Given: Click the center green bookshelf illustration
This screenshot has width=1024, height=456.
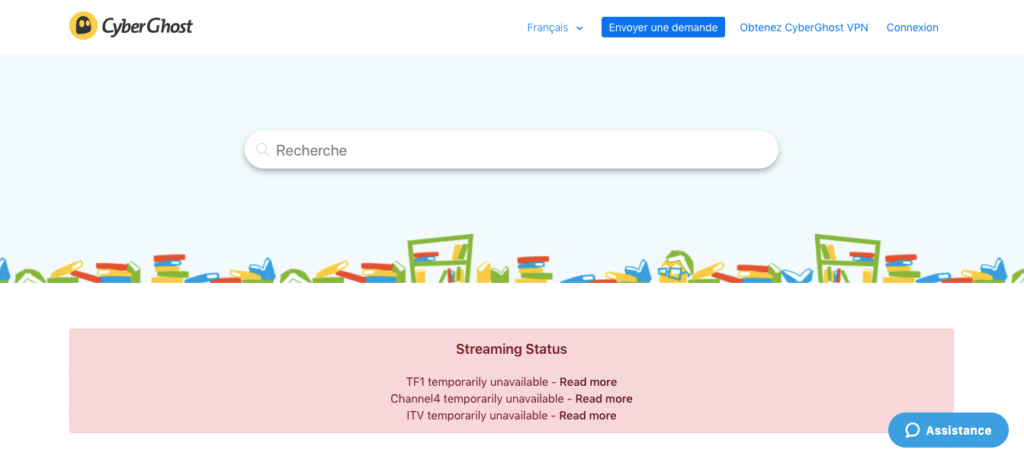Looking at the screenshot, I should [441, 259].
